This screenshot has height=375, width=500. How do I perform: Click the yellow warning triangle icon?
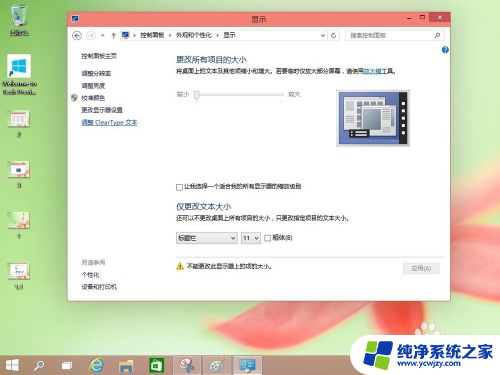(x=180, y=266)
